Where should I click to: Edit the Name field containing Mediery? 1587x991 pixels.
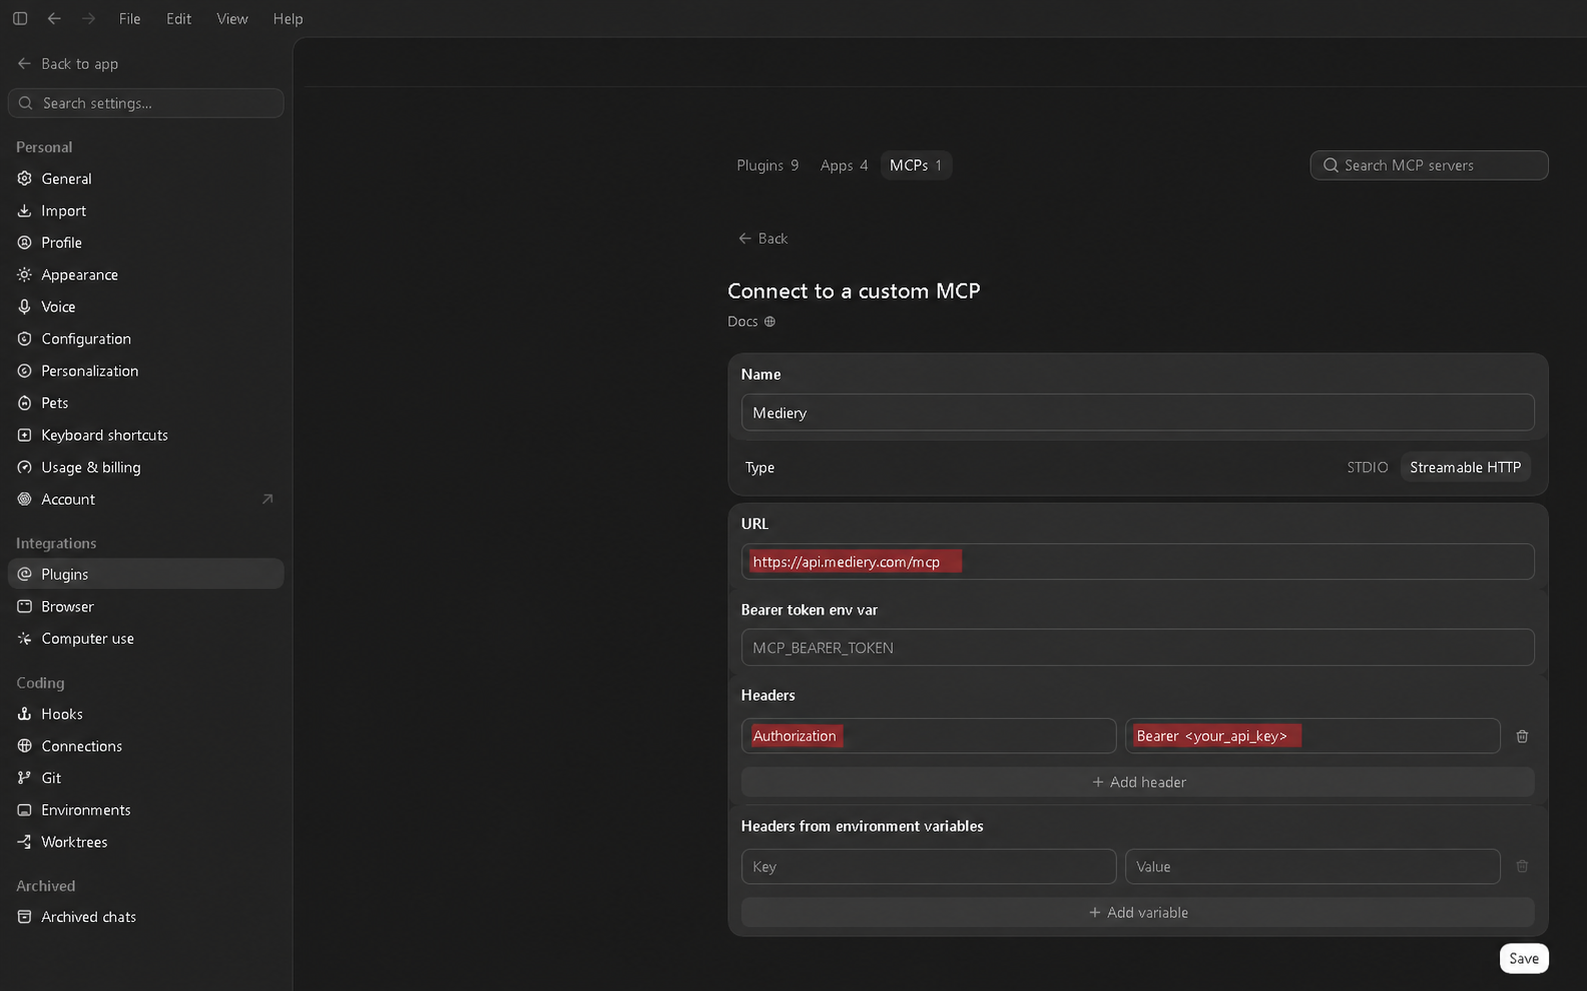pos(1138,412)
